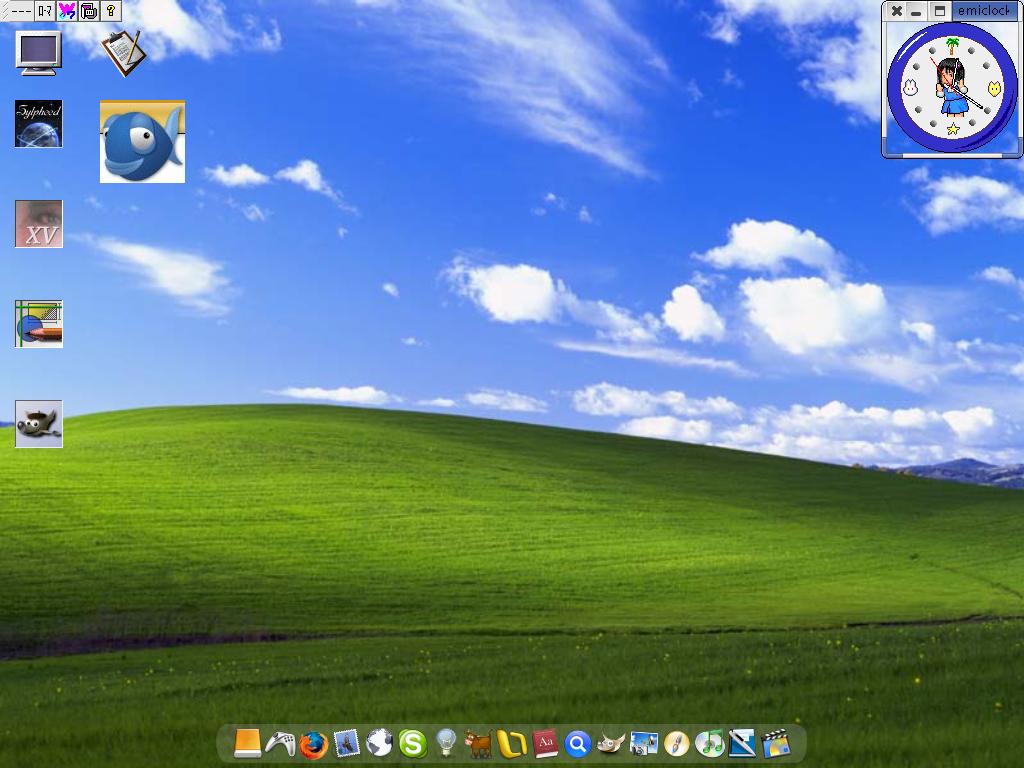This screenshot has width=1024, height=768.
Task: Open the lightbulb app in the dock
Action: [x=448, y=744]
